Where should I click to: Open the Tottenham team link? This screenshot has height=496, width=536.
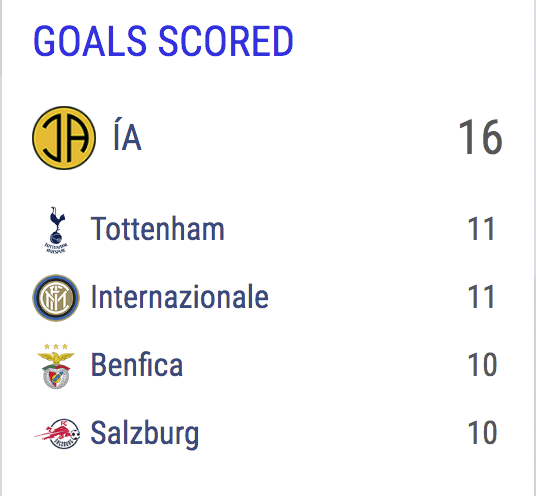click(x=158, y=229)
